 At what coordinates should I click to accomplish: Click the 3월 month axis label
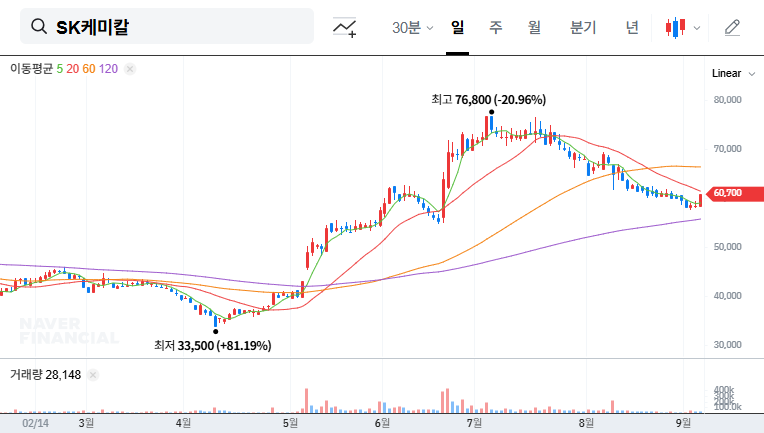coord(86,423)
